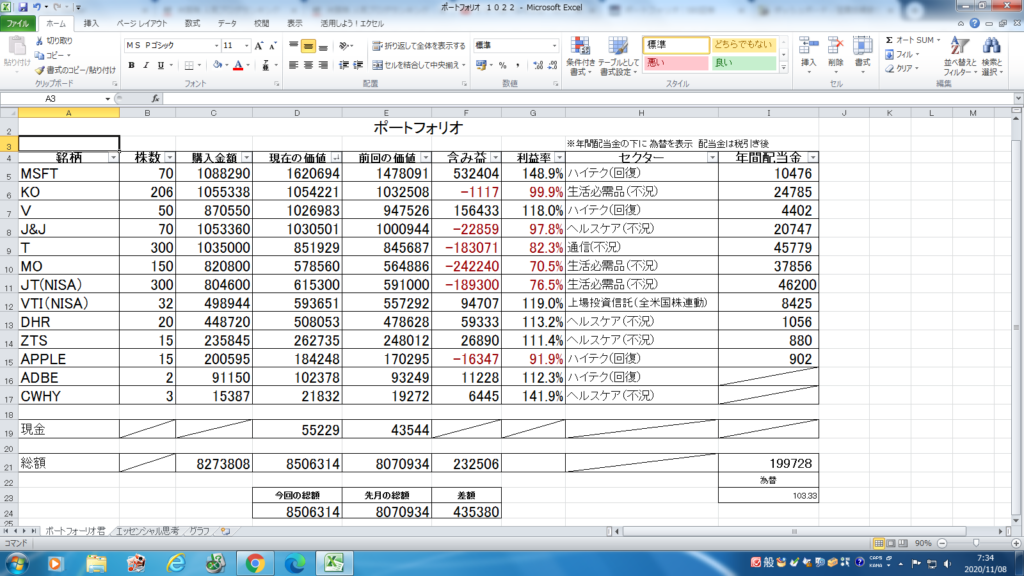The image size is (1024, 576).
Task: Open the Windows Start menu
Action: (16, 563)
